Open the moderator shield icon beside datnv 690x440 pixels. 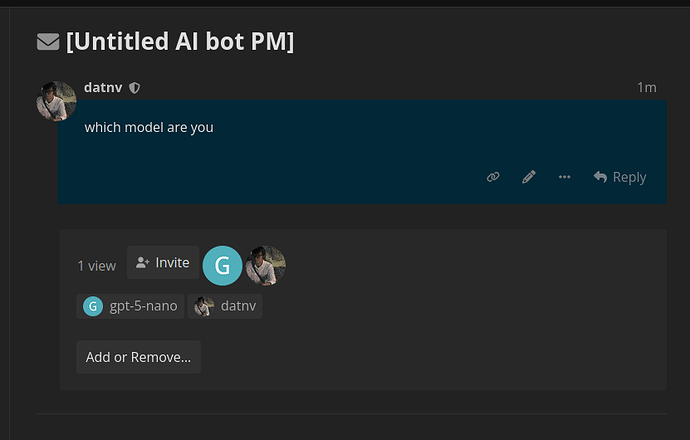tap(134, 88)
